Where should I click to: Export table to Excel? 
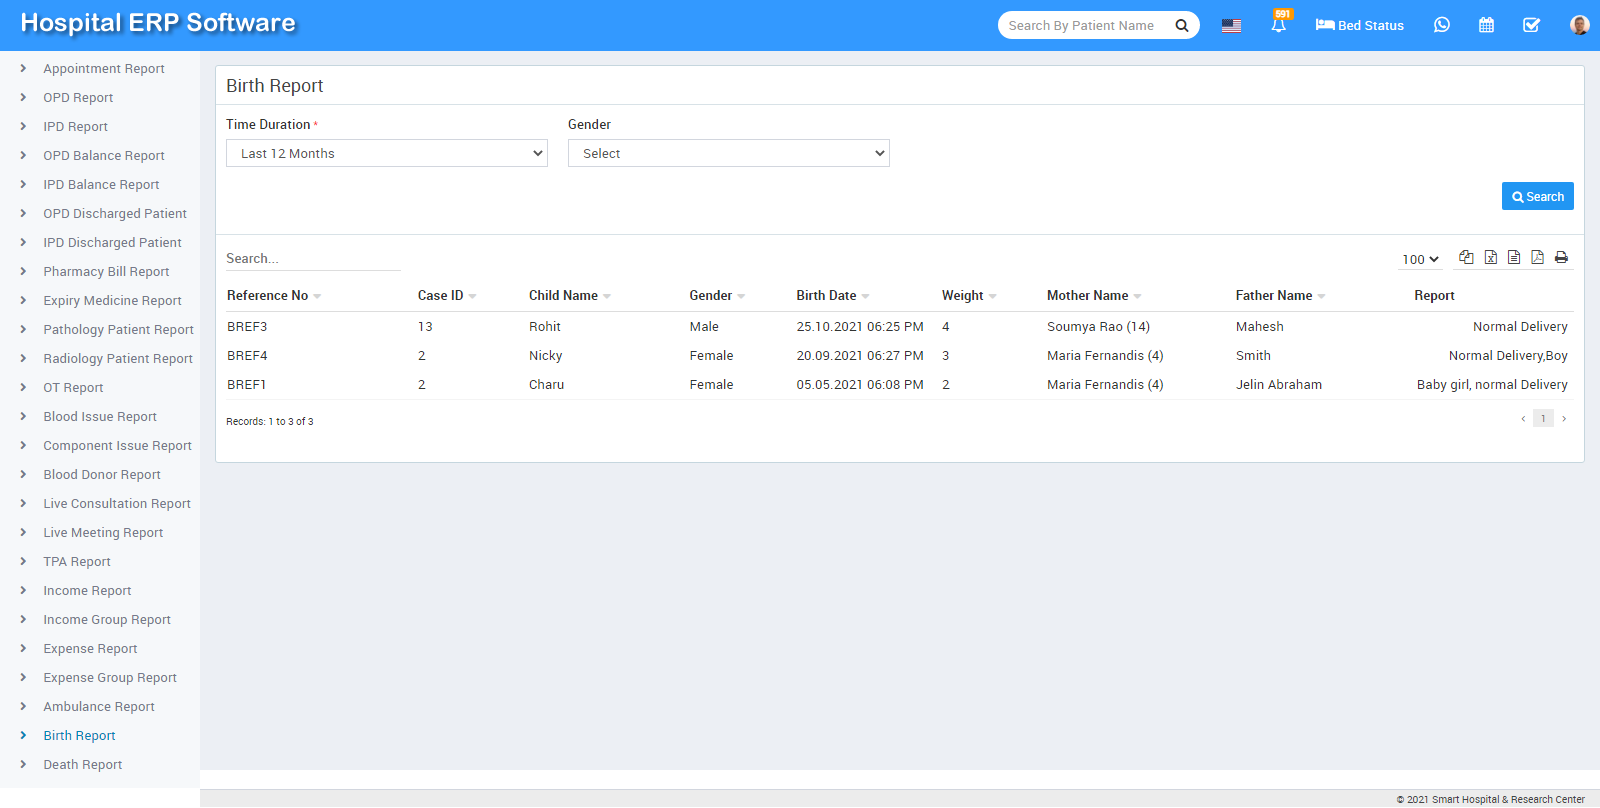pos(1490,257)
